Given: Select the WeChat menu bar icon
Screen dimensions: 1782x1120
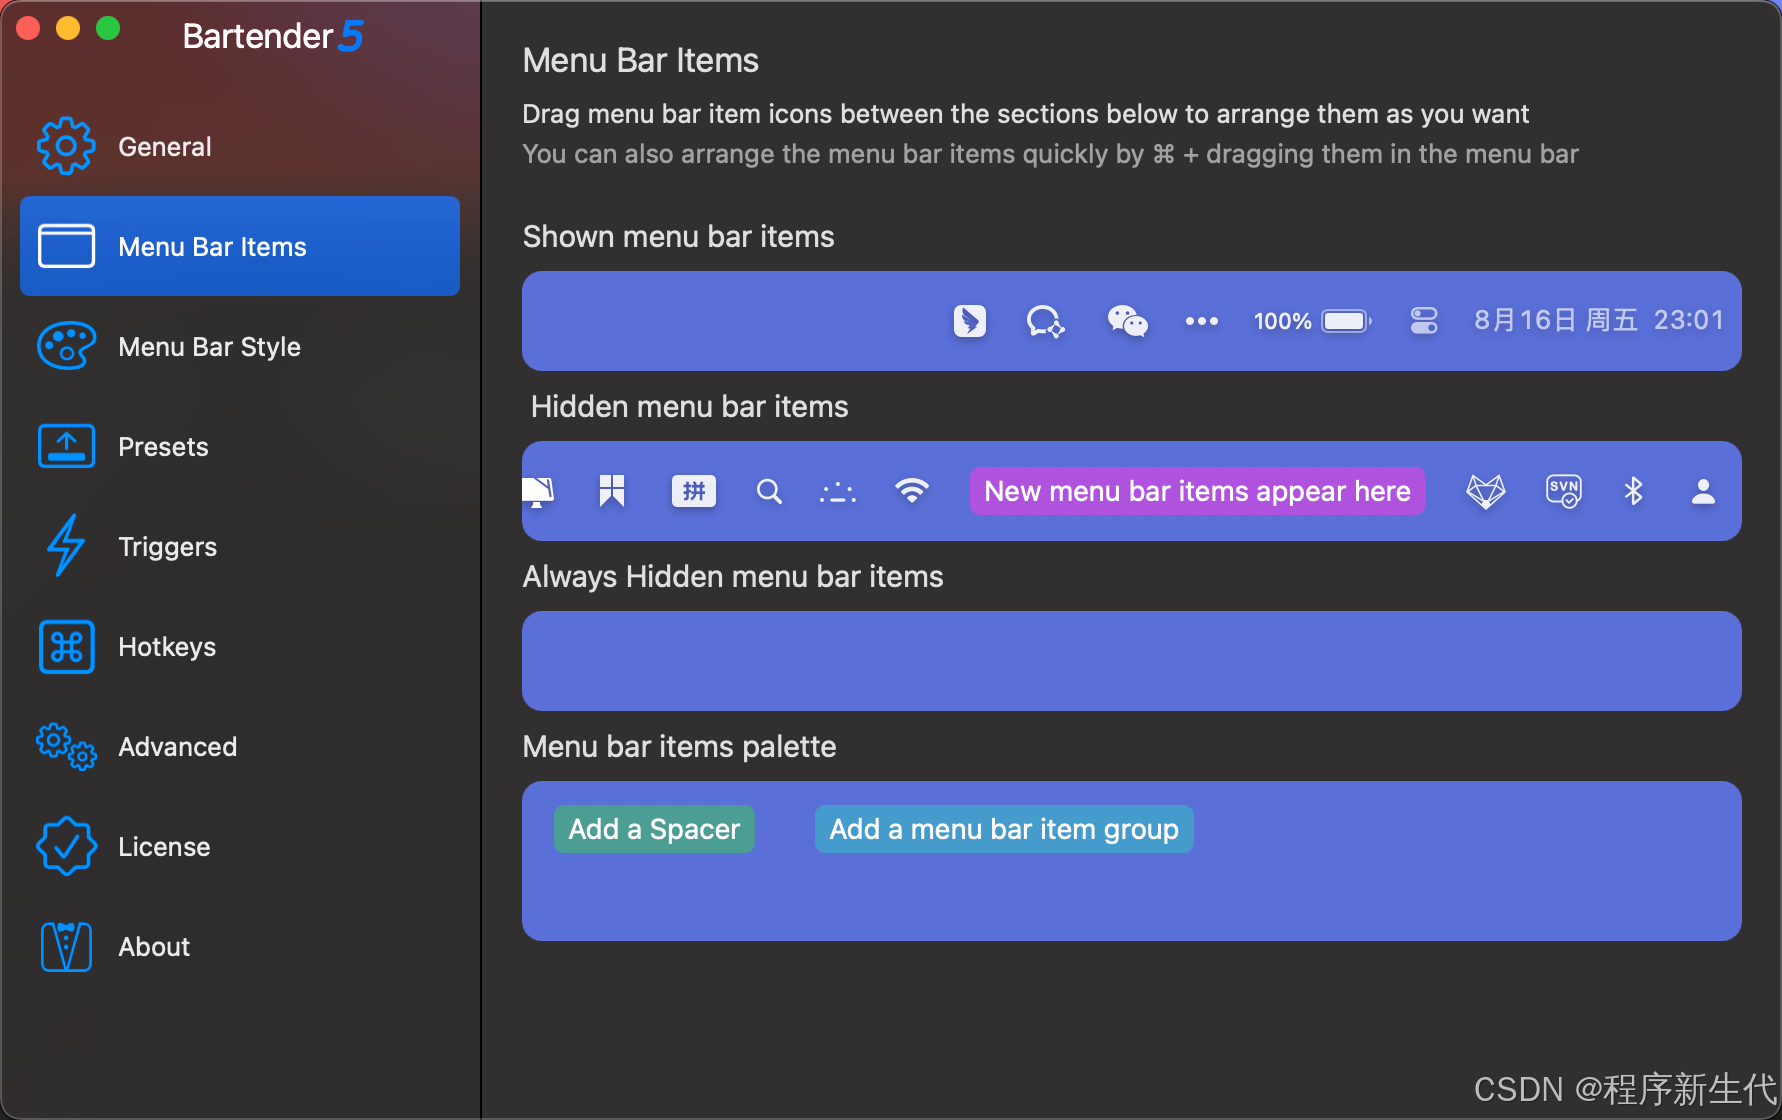Looking at the screenshot, I should click(x=1127, y=321).
